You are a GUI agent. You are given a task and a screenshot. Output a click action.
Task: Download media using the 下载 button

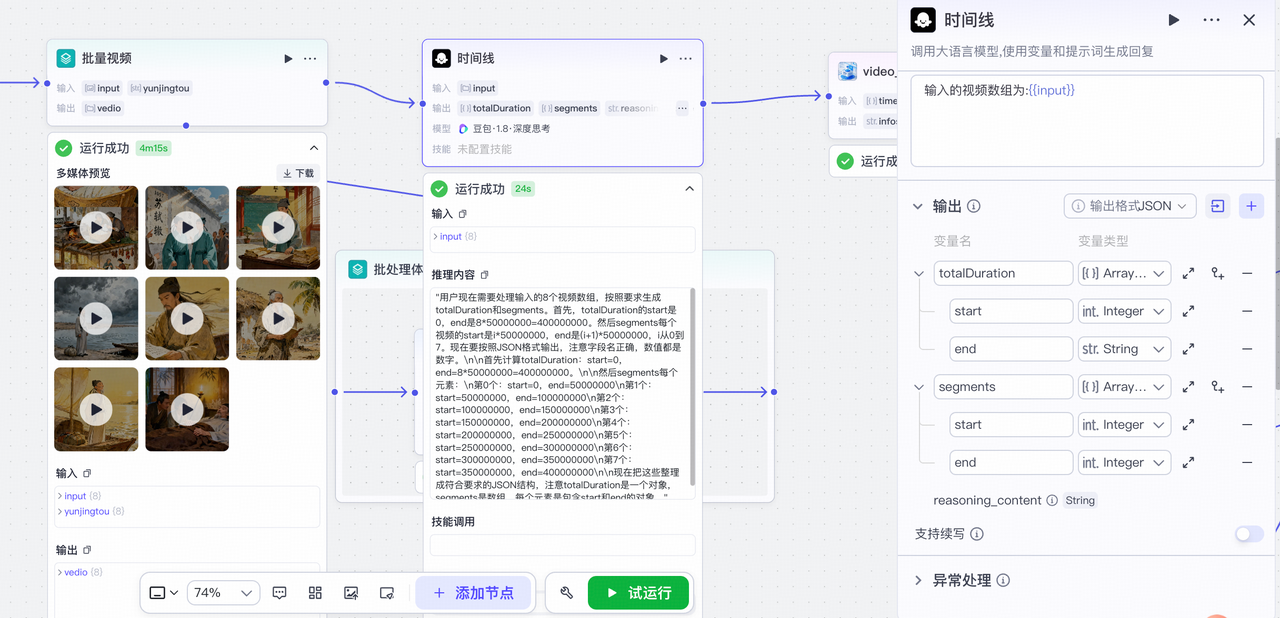click(x=298, y=173)
